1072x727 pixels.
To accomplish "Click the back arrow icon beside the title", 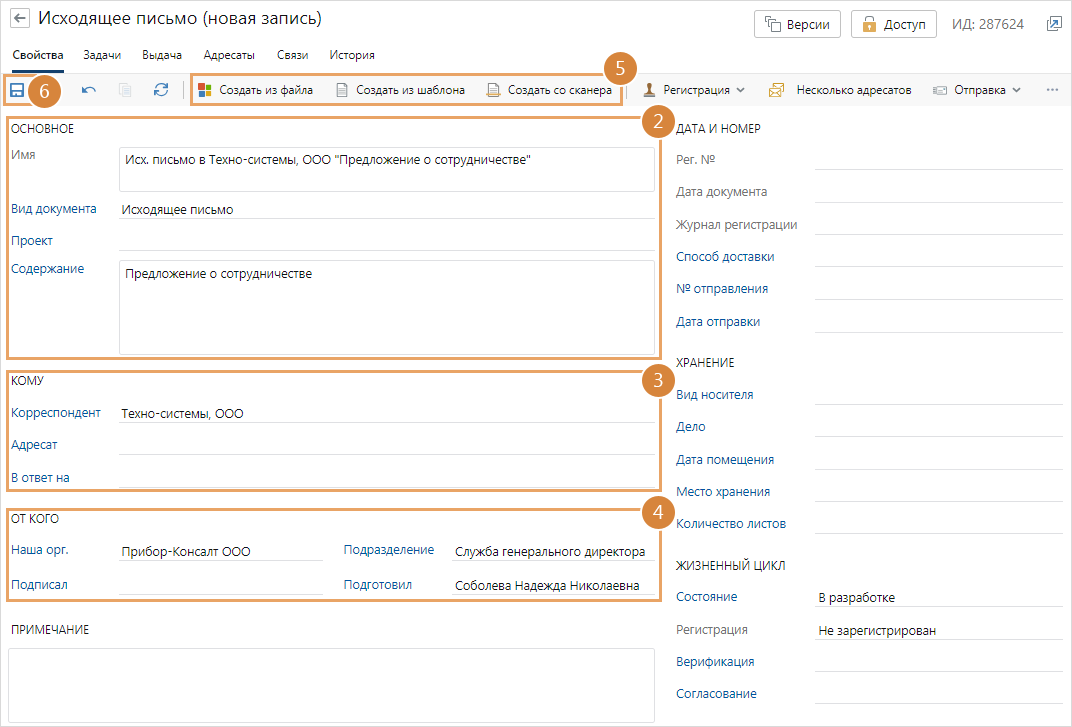I will (x=20, y=20).
